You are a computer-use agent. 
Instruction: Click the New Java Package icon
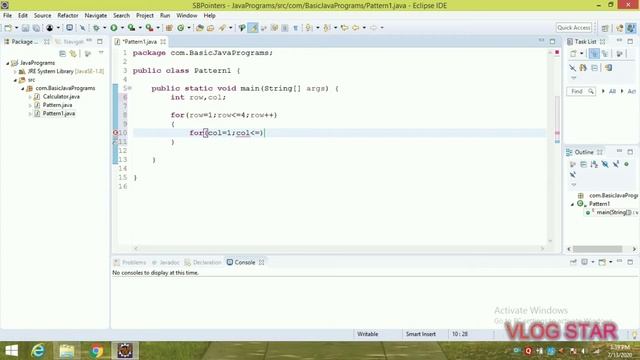169,28
